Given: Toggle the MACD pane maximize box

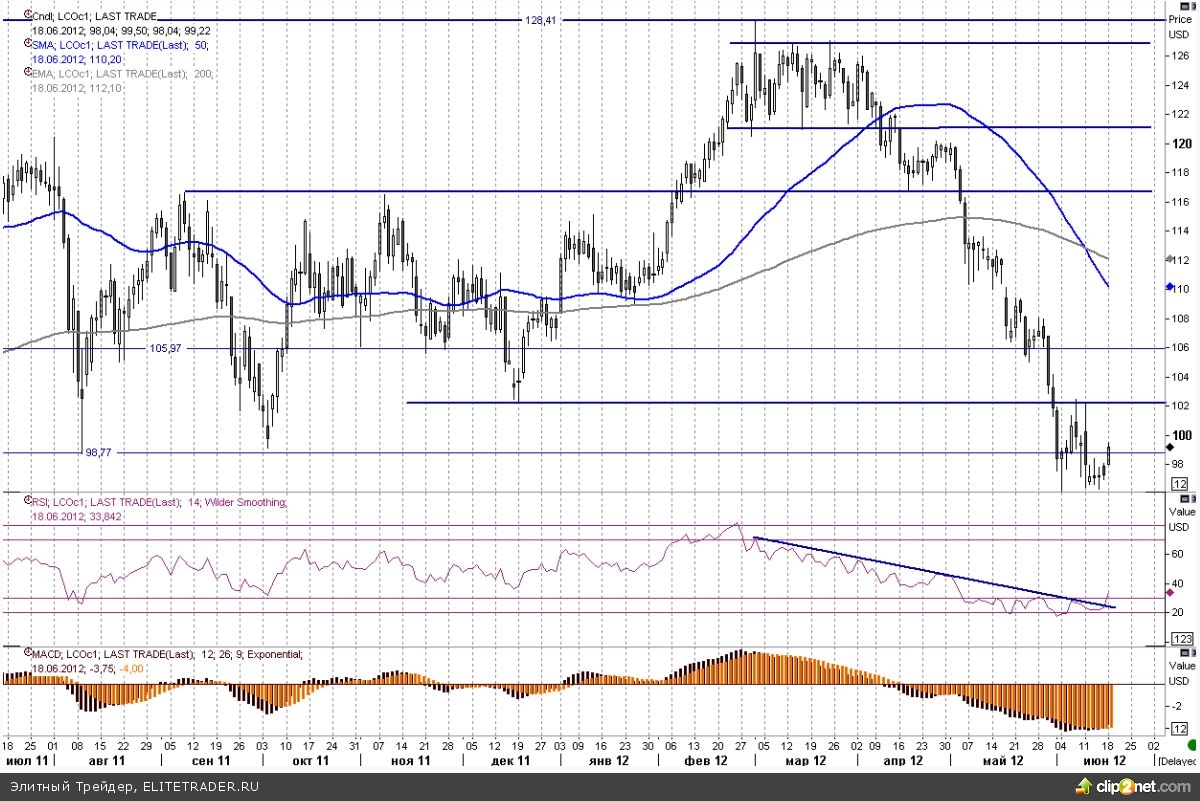Looking at the screenshot, I should pos(1186,652).
